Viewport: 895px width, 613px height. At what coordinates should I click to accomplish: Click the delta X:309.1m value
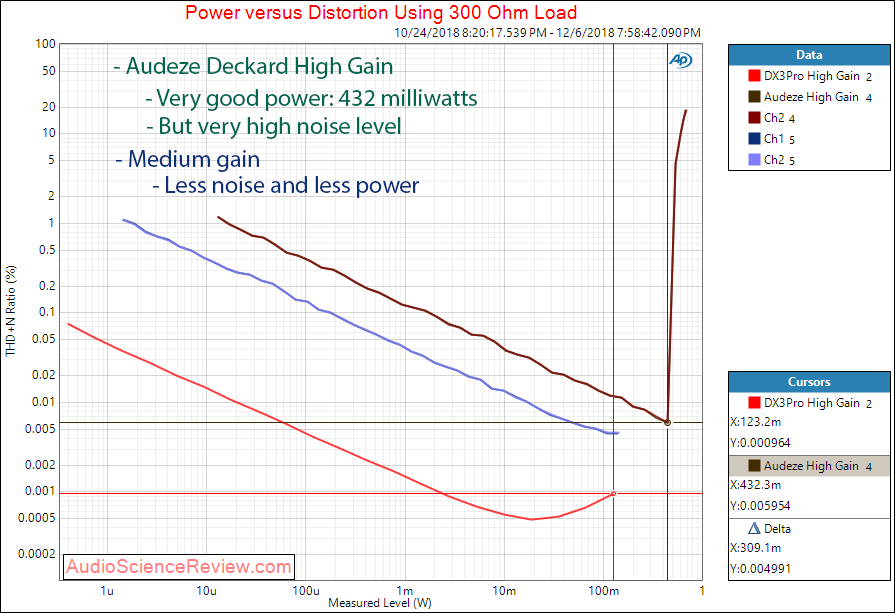click(x=756, y=548)
